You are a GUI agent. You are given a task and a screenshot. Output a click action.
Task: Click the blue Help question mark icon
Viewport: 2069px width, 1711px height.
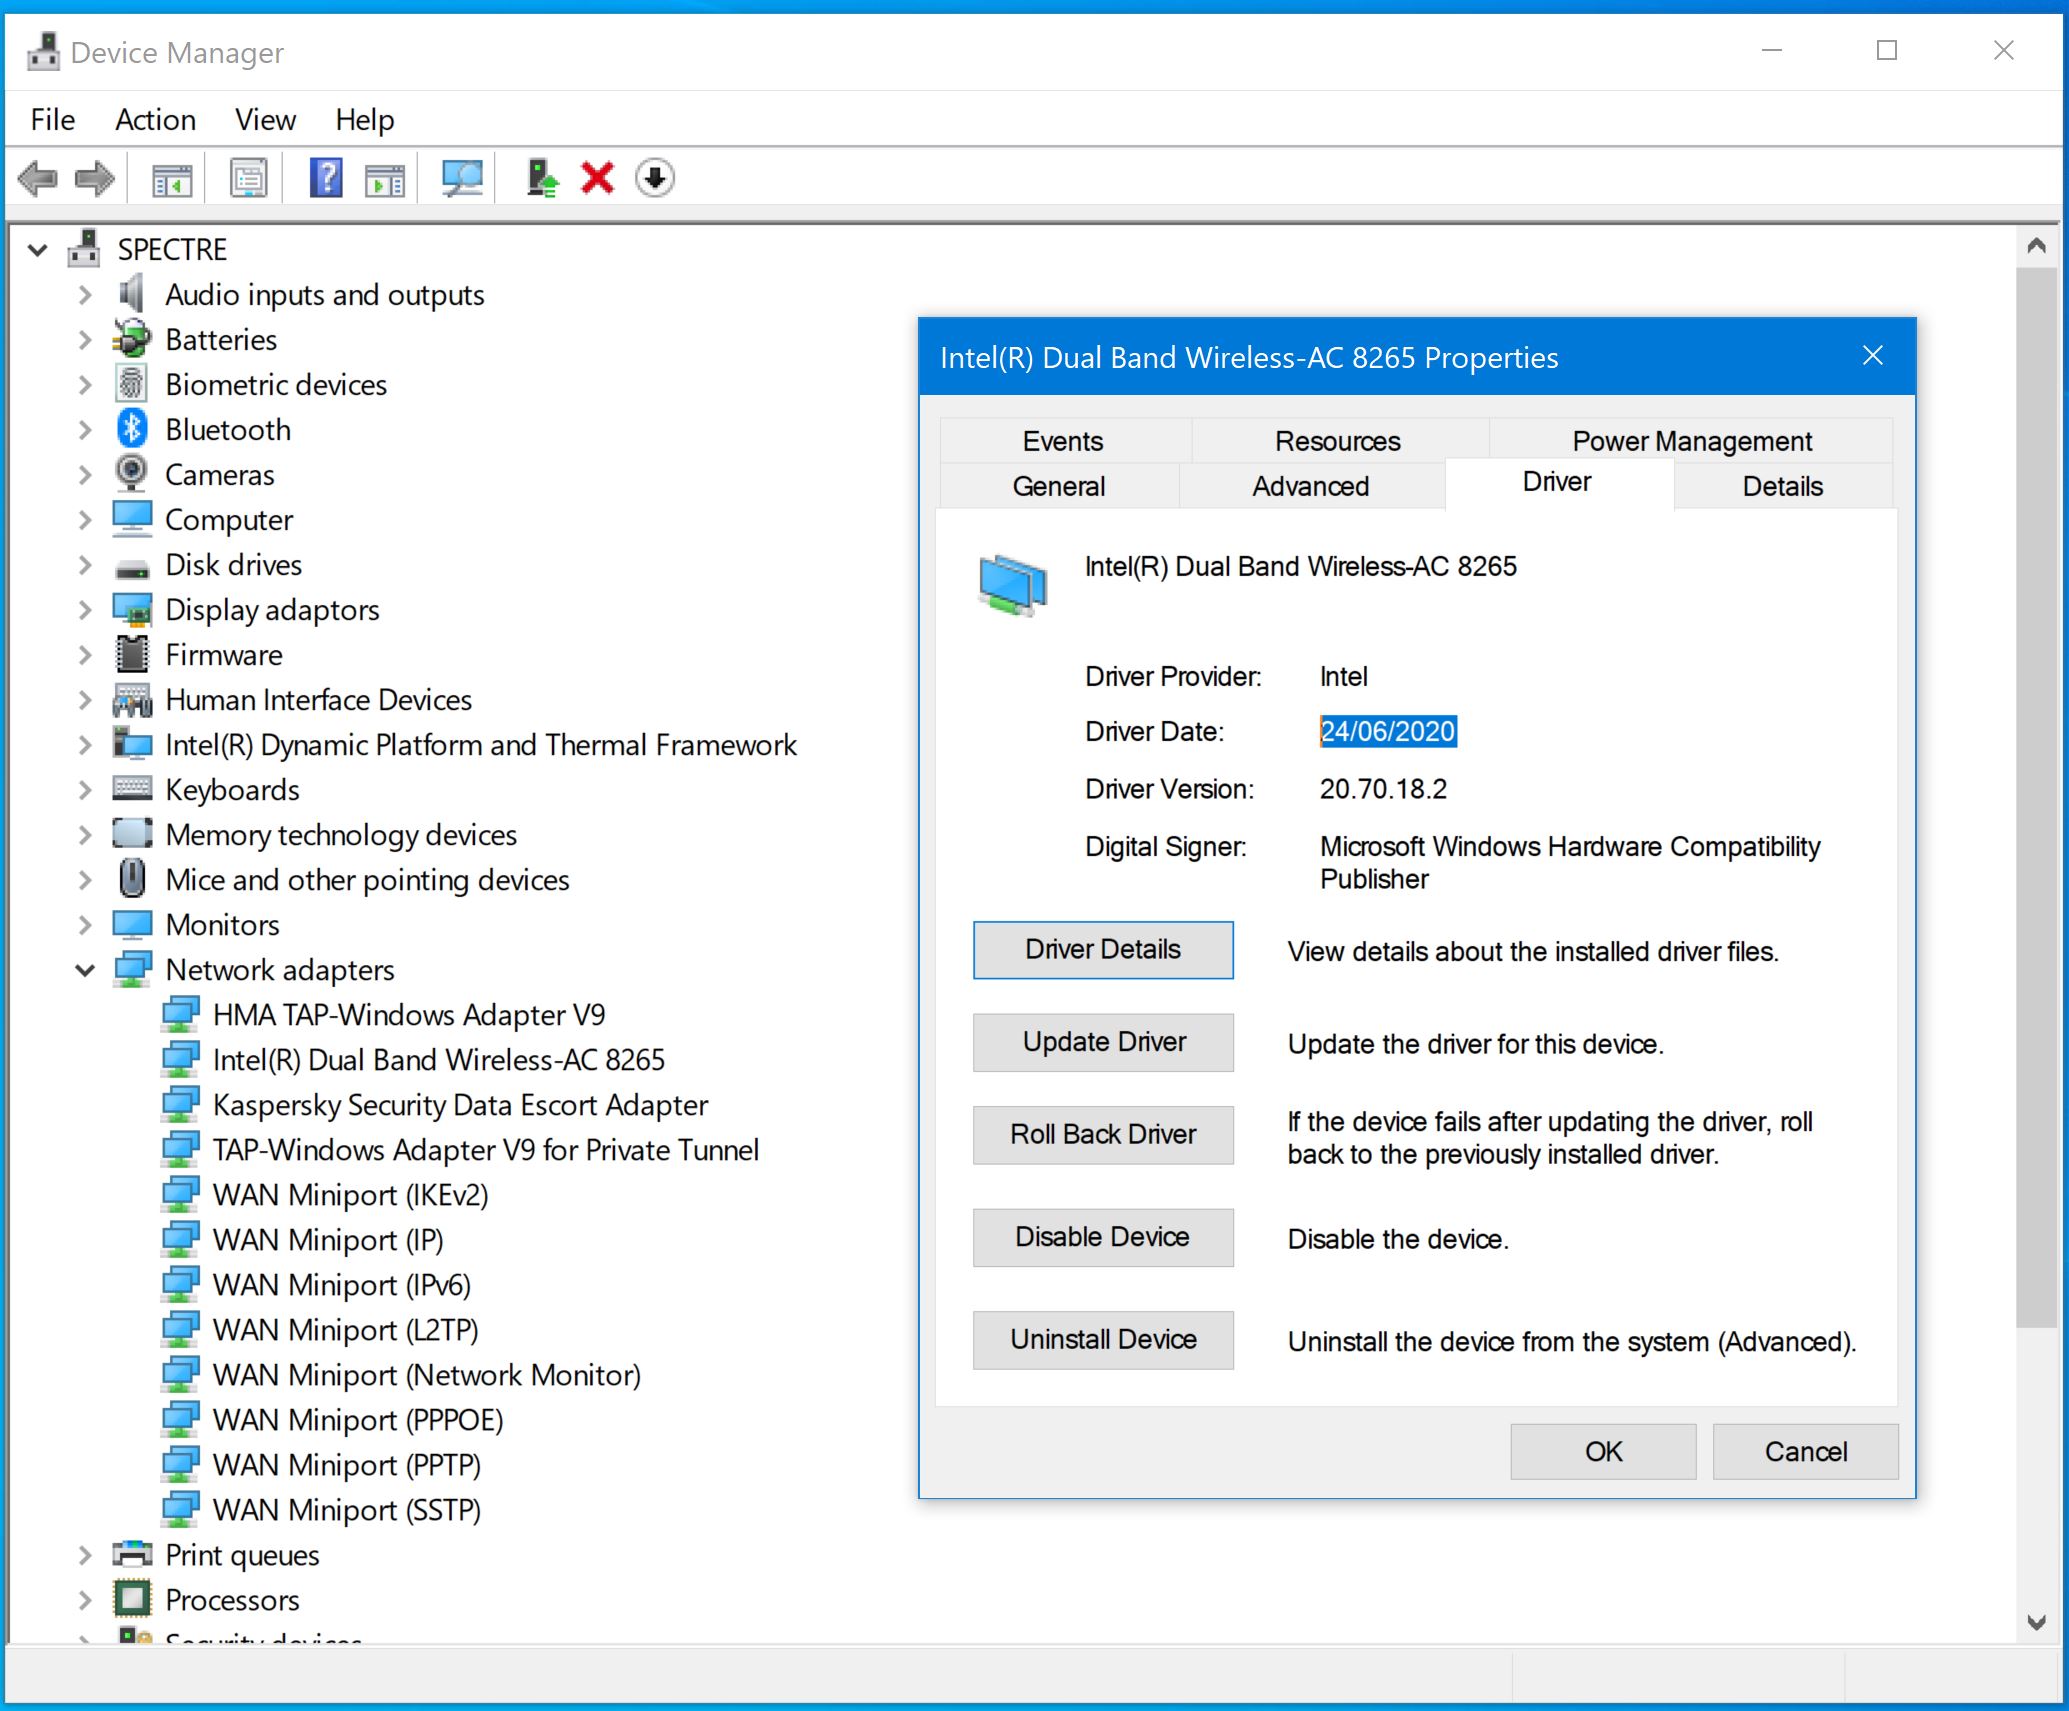(x=326, y=179)
